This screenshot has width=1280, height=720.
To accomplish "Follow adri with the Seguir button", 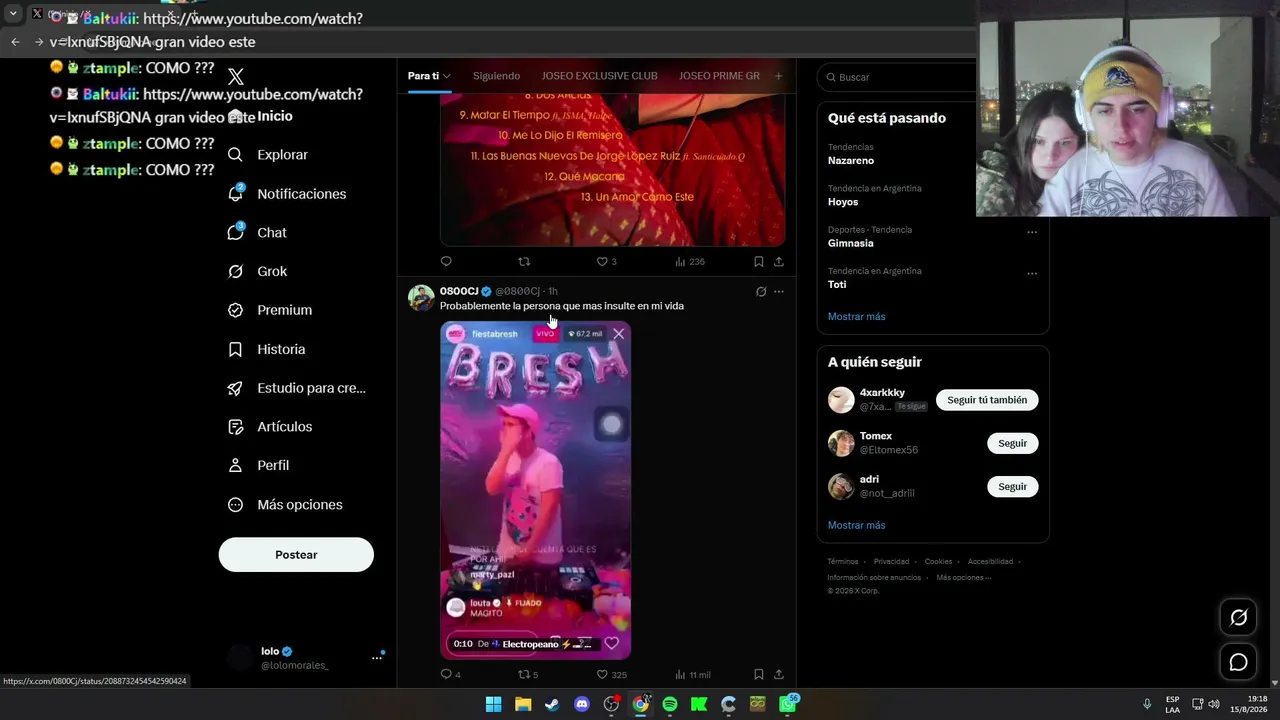I will point(1012,486).
